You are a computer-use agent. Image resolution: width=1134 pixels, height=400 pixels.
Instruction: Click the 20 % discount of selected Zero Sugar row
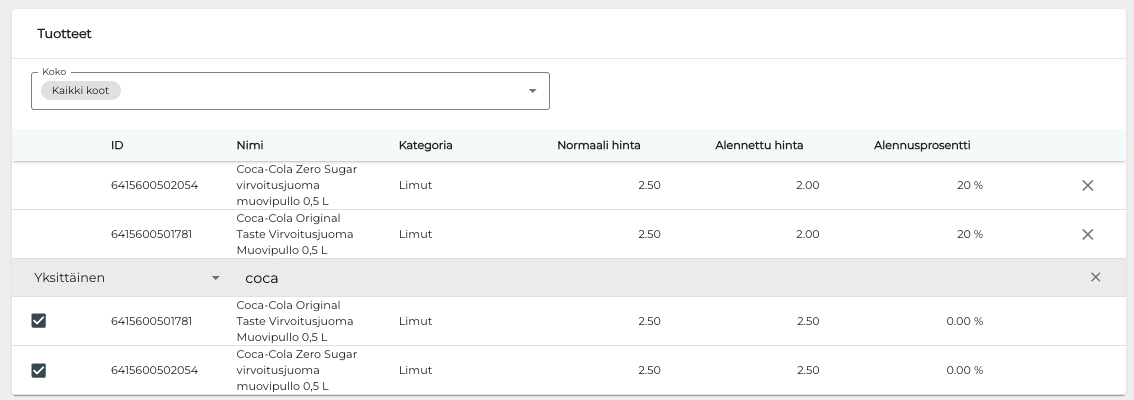coord(969,186)
